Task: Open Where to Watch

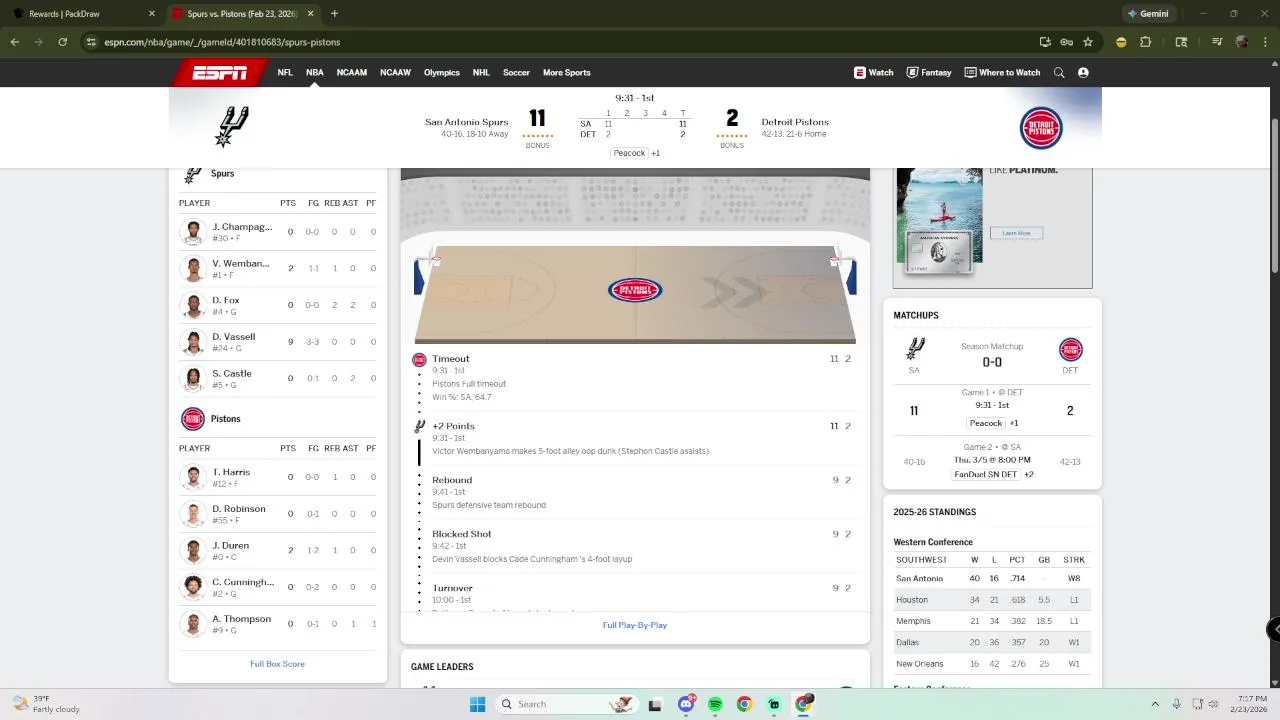Action: tap(1002, 73)
